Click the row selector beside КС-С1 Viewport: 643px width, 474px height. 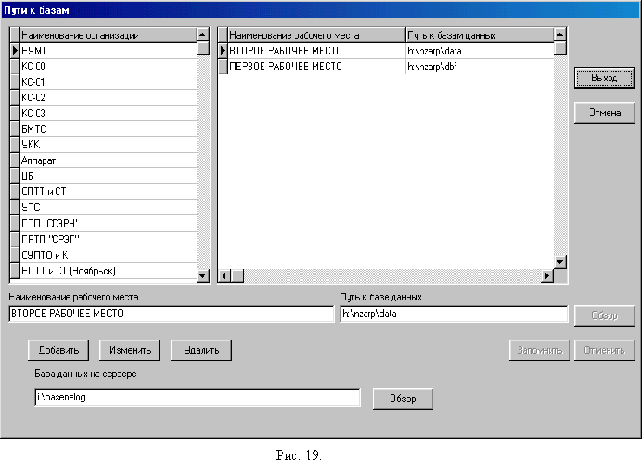tap(15, 82)
